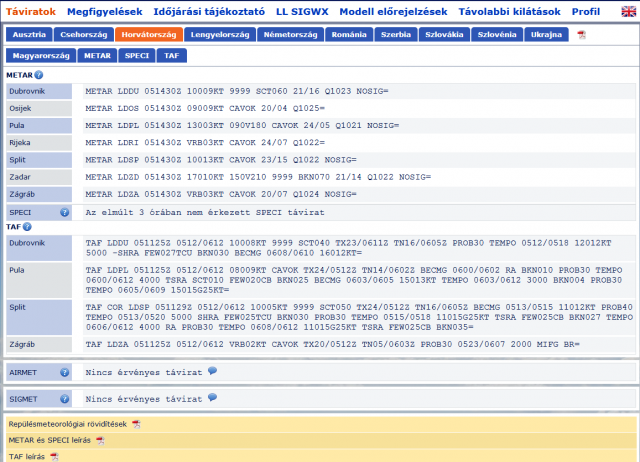Screen dimensions: 640x462
Task: Switch to the TAF tab
Action: [x=171, y=56]
